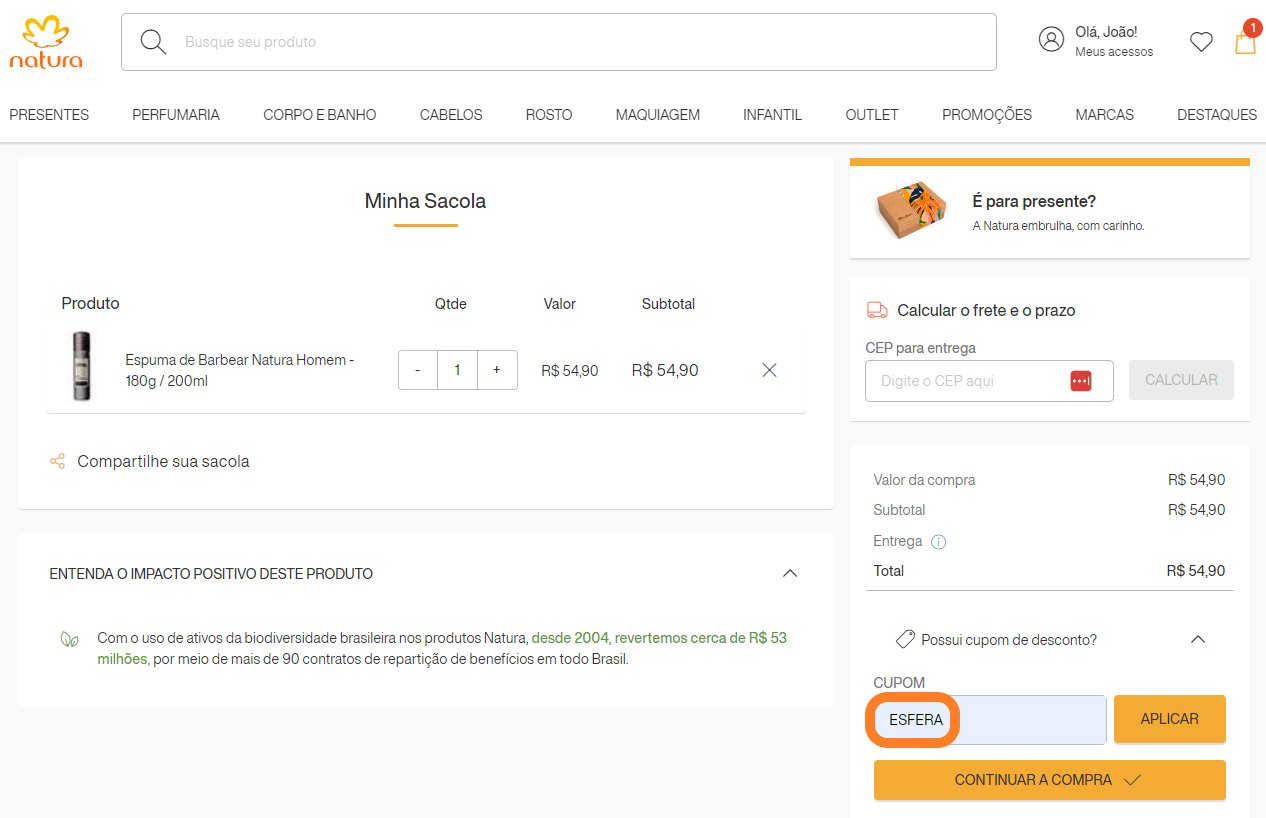This screenshot has width=1266, height=818.
Task: Click the Minha Sacola title
Action: tap(425, 201)
